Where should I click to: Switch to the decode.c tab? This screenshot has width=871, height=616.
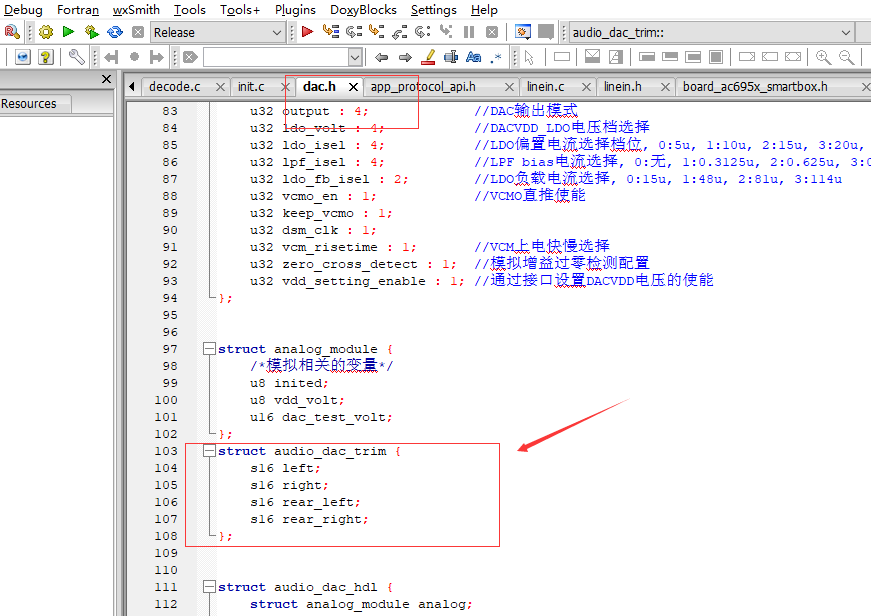point(174,87)
